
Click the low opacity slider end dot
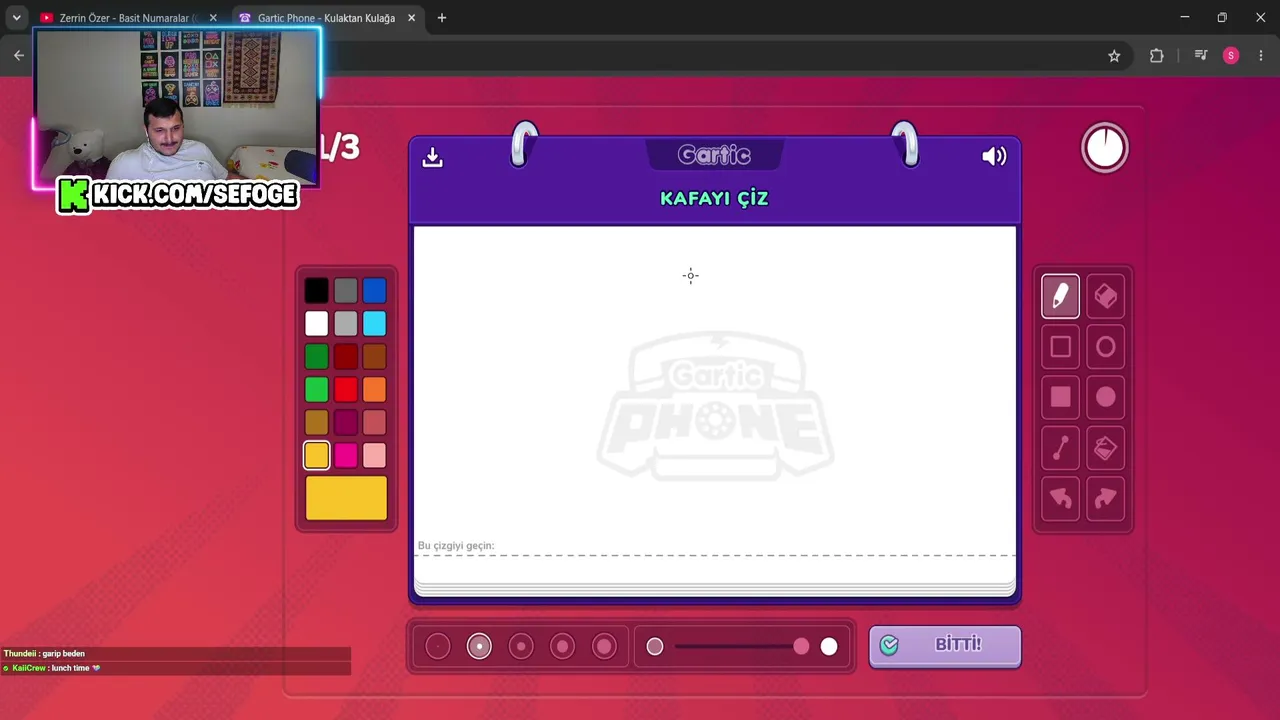655,647
